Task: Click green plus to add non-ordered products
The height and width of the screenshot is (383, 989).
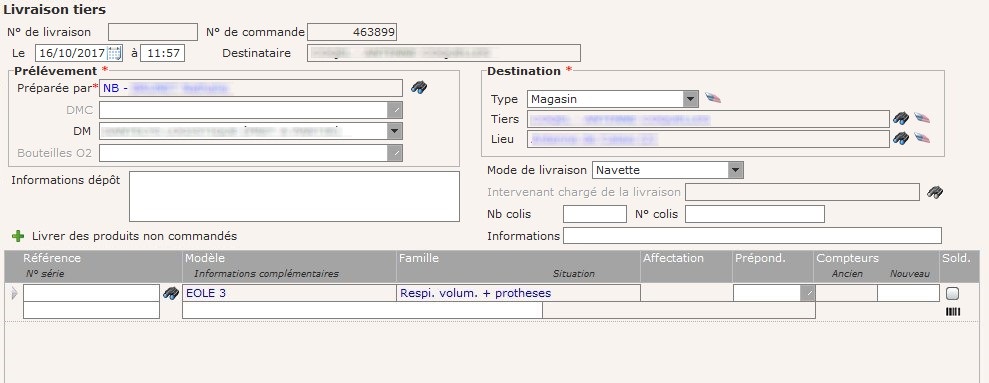Action: click(x=18, y=237)
